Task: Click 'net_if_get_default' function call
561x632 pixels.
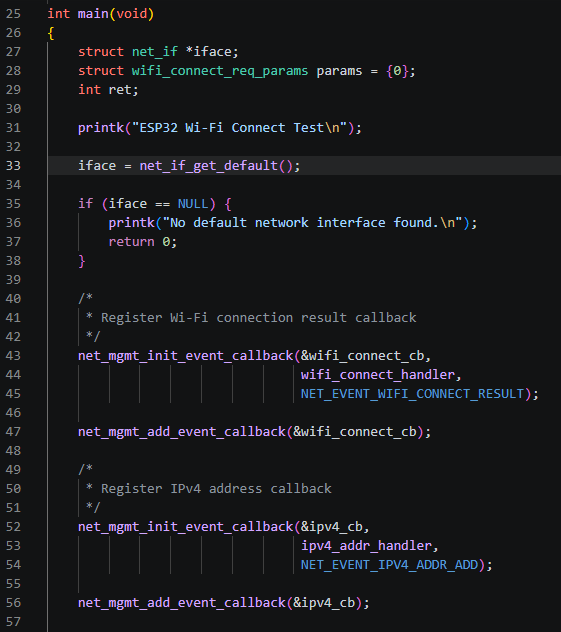Action: click(x=209, y=166)
